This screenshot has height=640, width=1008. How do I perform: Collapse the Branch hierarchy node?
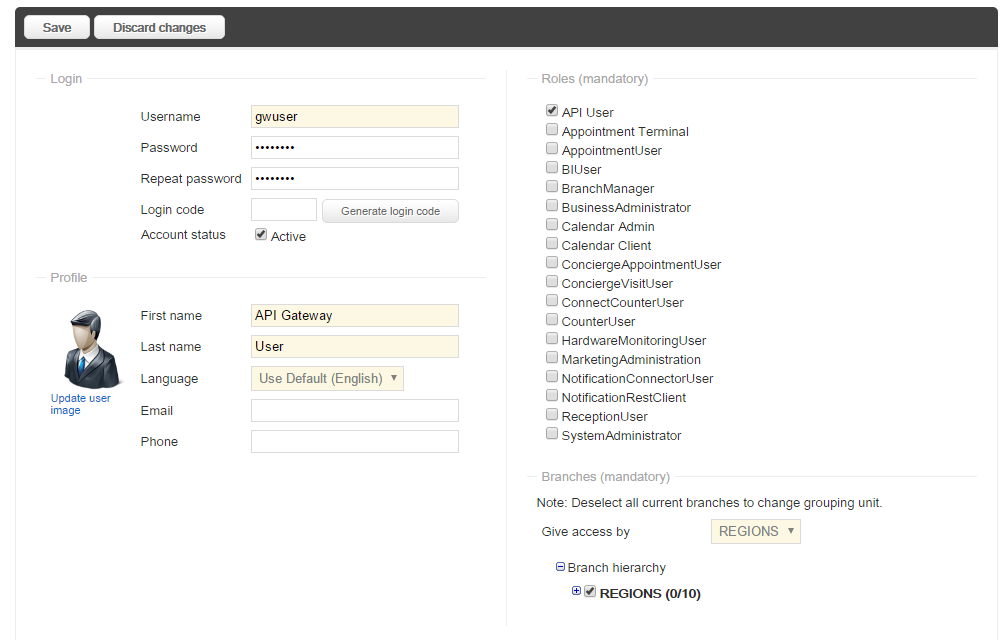[560, 567]
